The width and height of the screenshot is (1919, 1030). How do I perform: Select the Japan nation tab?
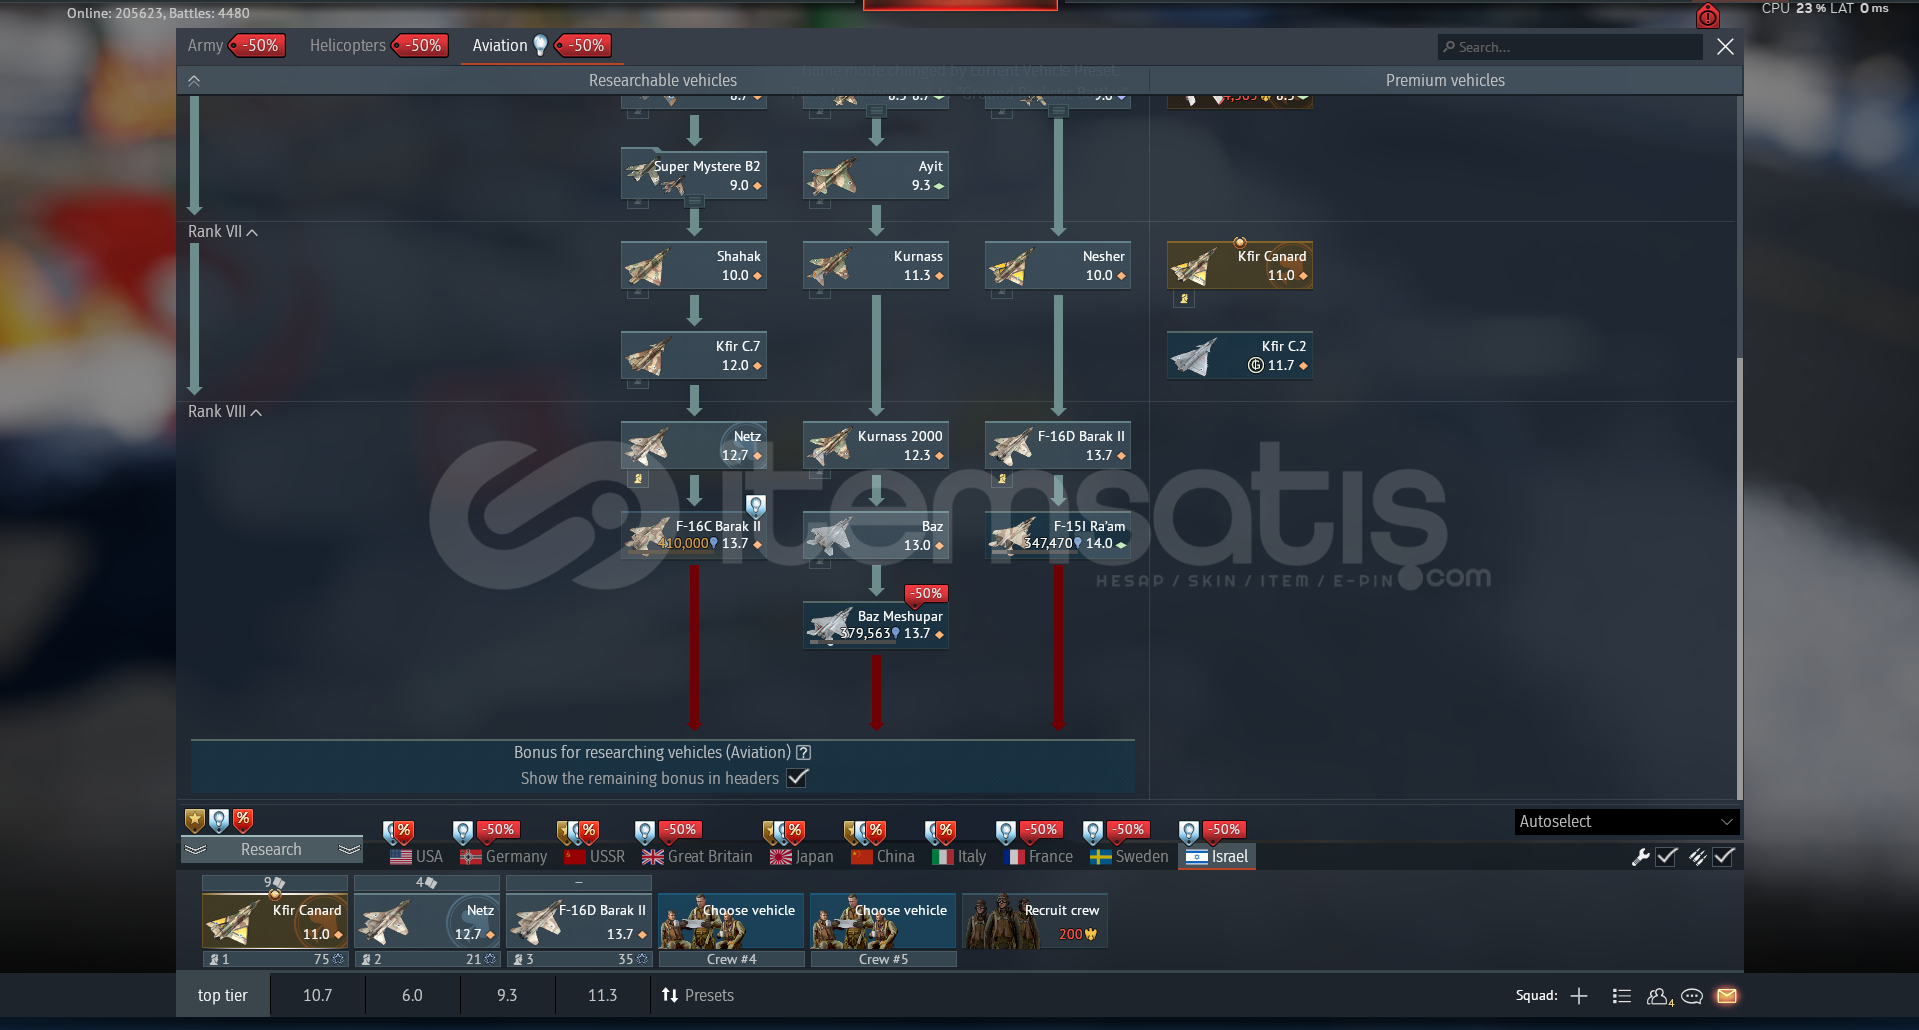tap(801, 857)
